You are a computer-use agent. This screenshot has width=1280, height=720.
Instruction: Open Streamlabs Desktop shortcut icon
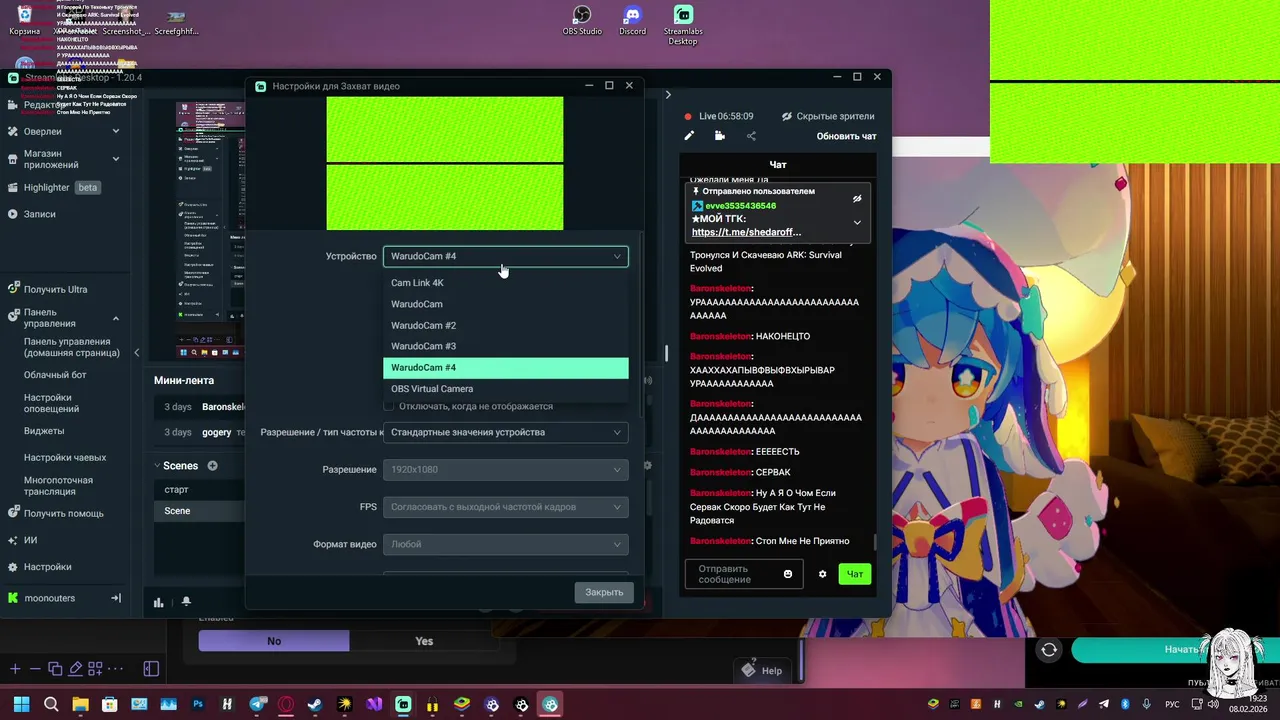pos(683,24)
